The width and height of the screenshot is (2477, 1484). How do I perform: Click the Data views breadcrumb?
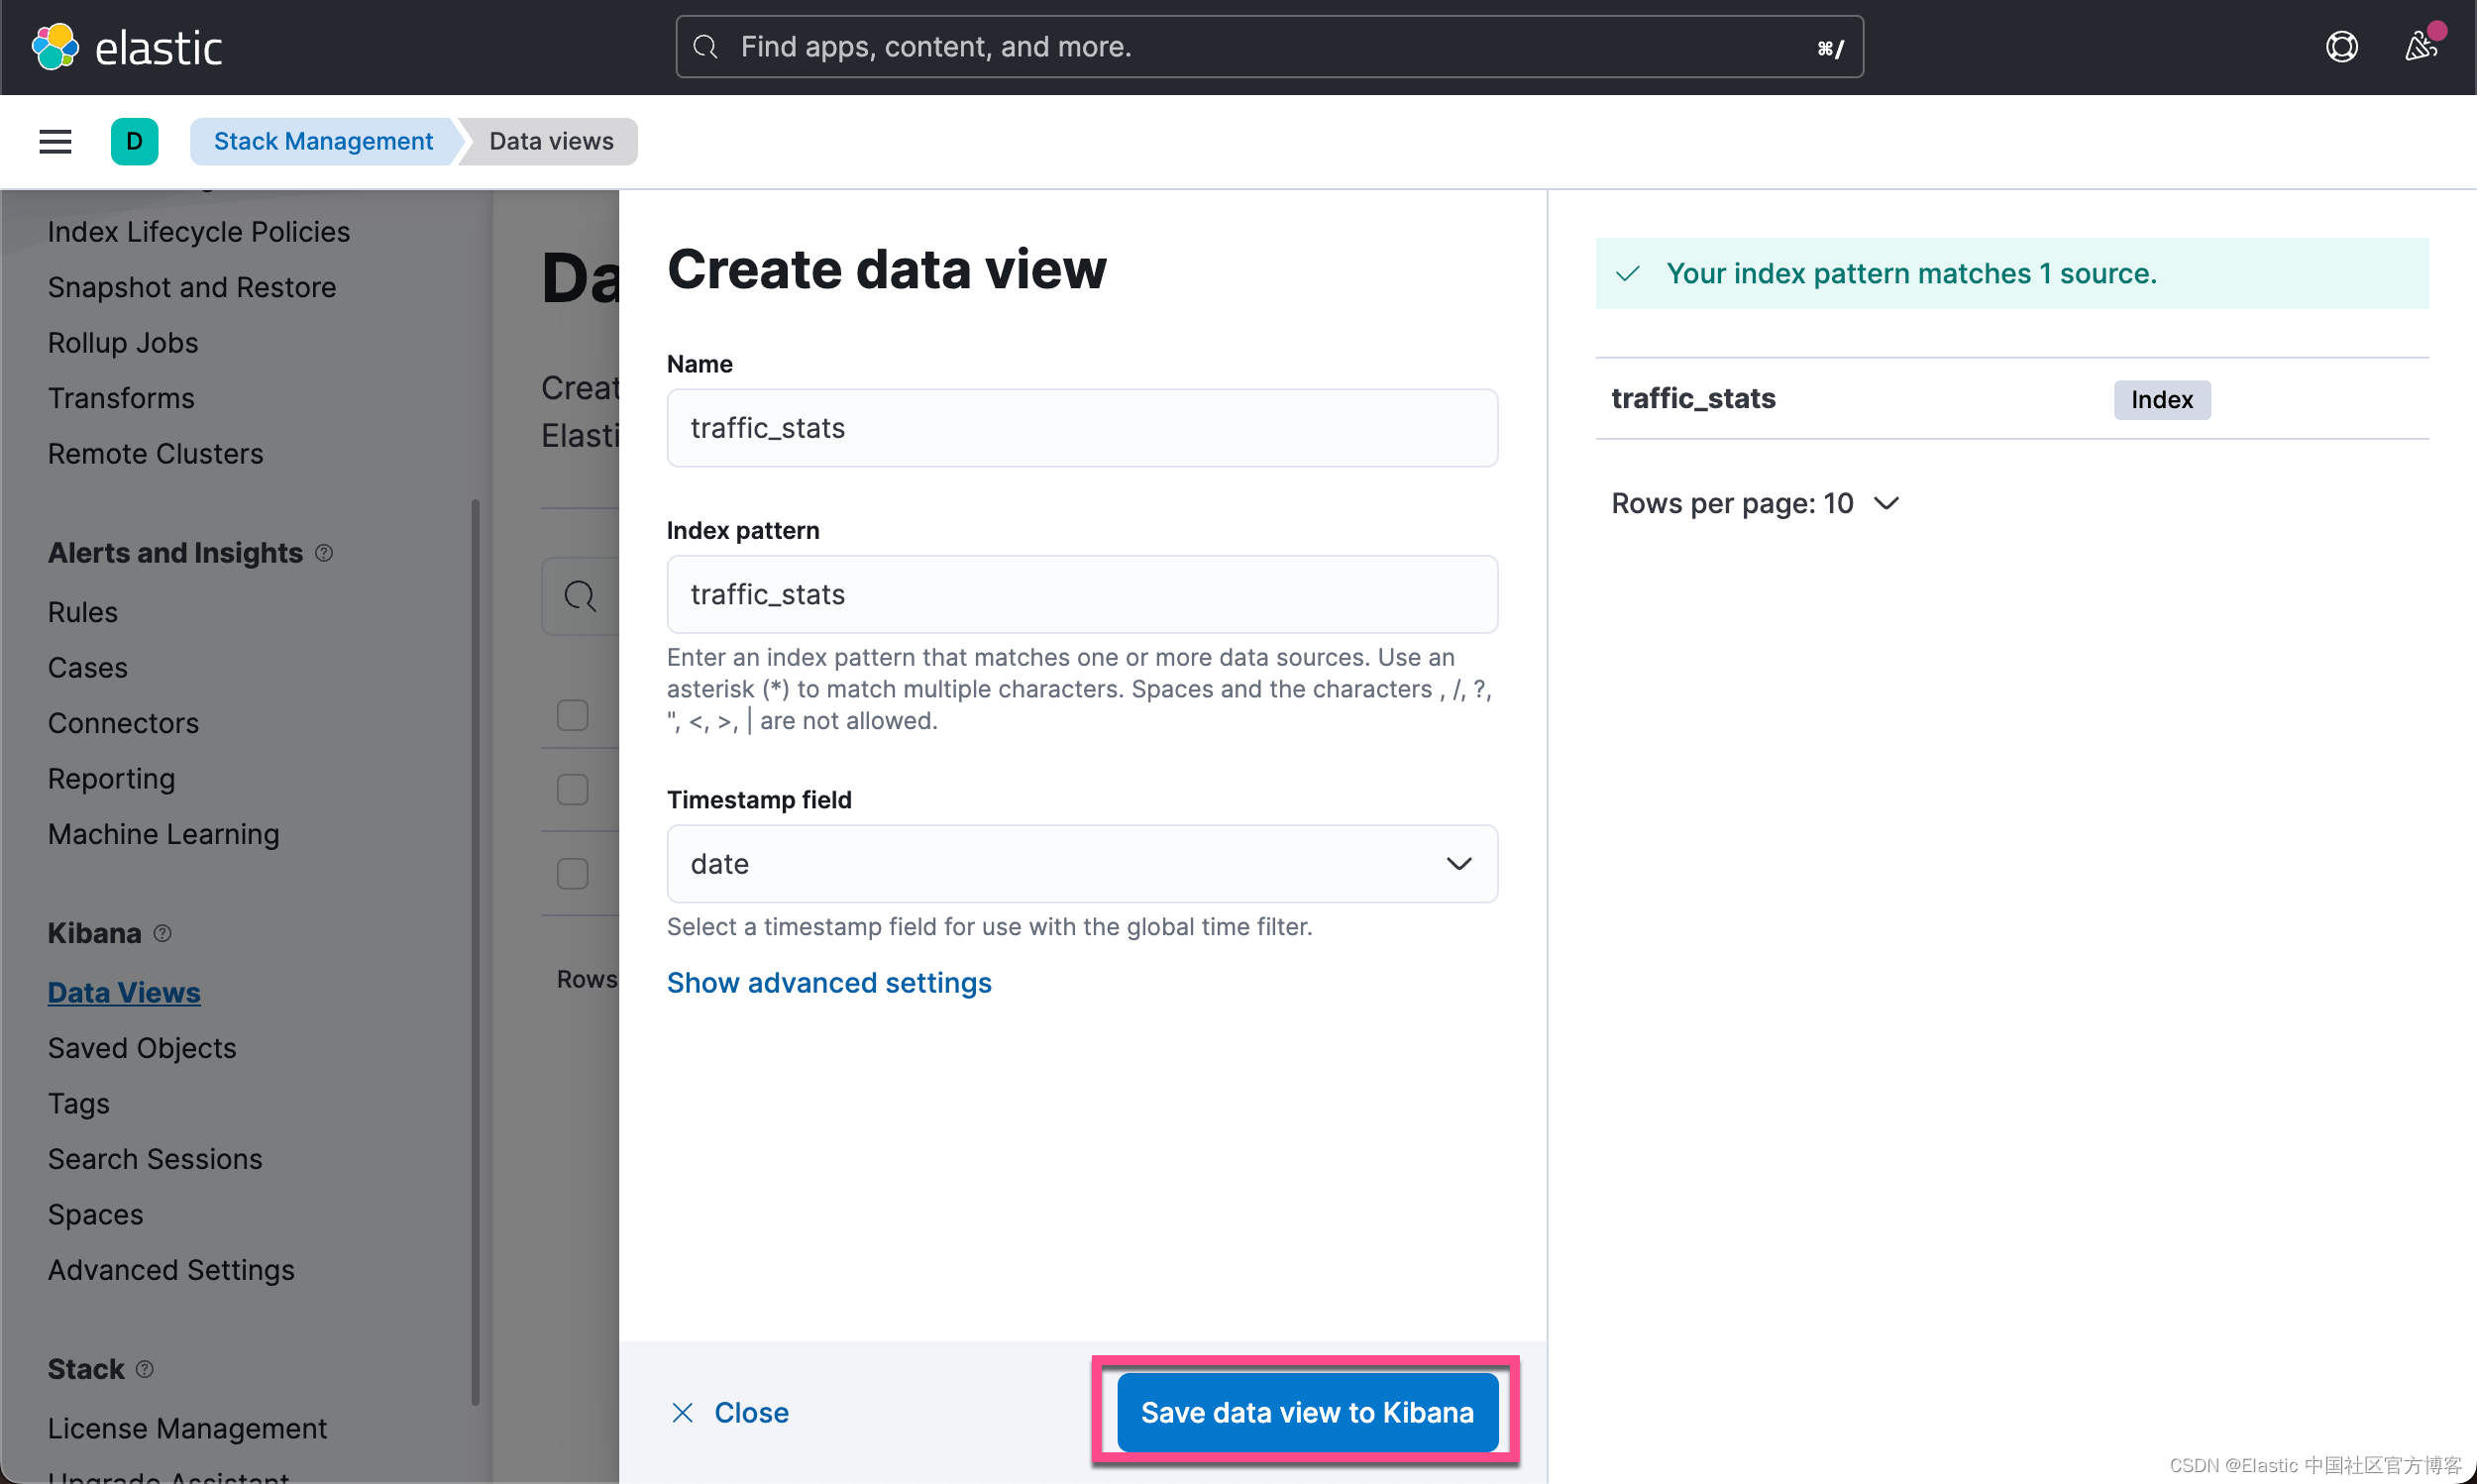click(550, 141)
